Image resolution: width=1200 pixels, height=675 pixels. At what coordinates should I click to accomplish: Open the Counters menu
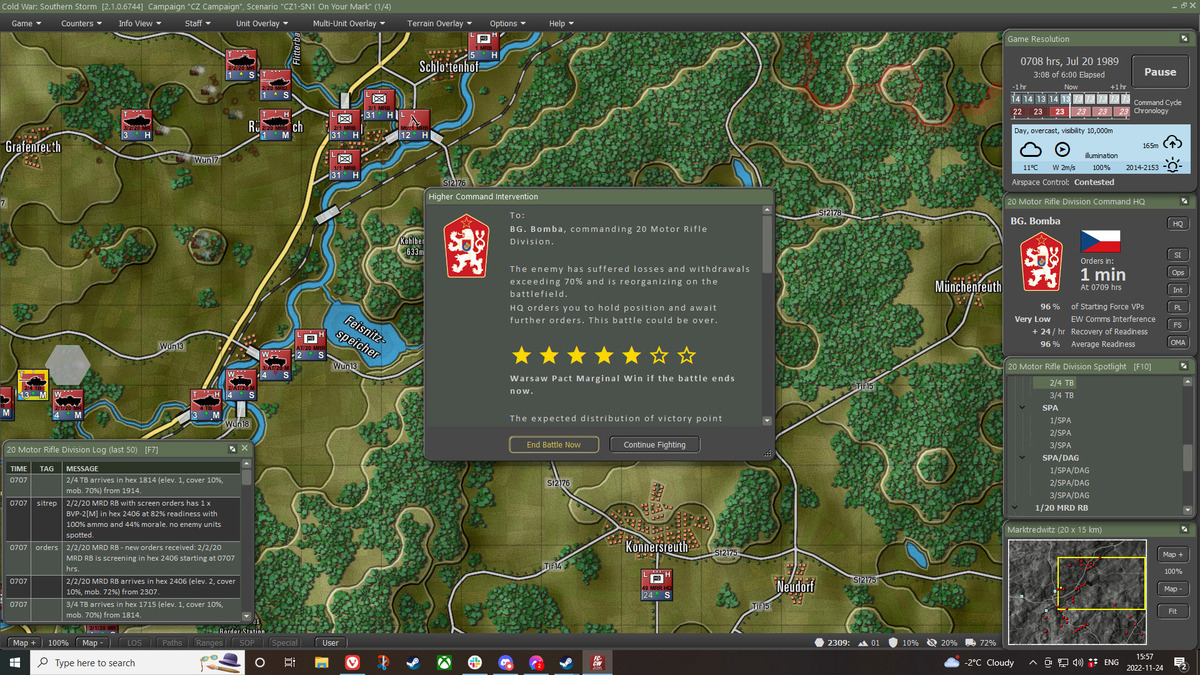81,23
